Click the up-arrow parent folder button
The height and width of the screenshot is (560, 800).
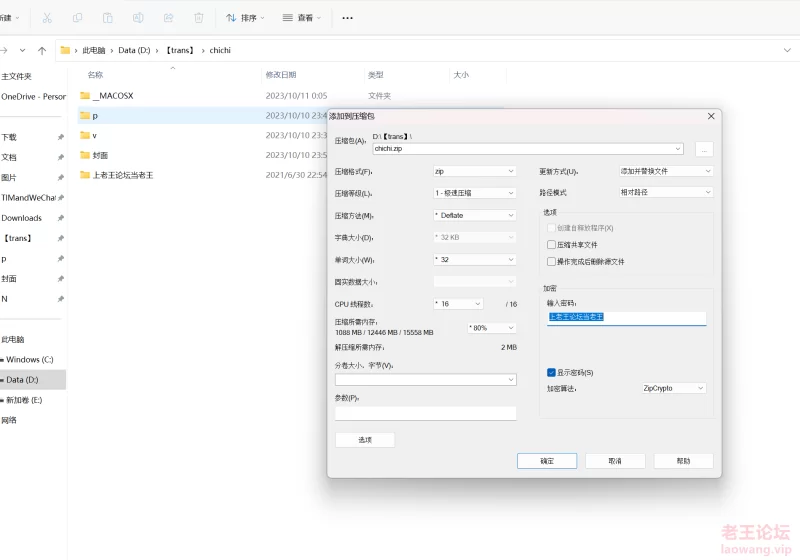point(41,50)
